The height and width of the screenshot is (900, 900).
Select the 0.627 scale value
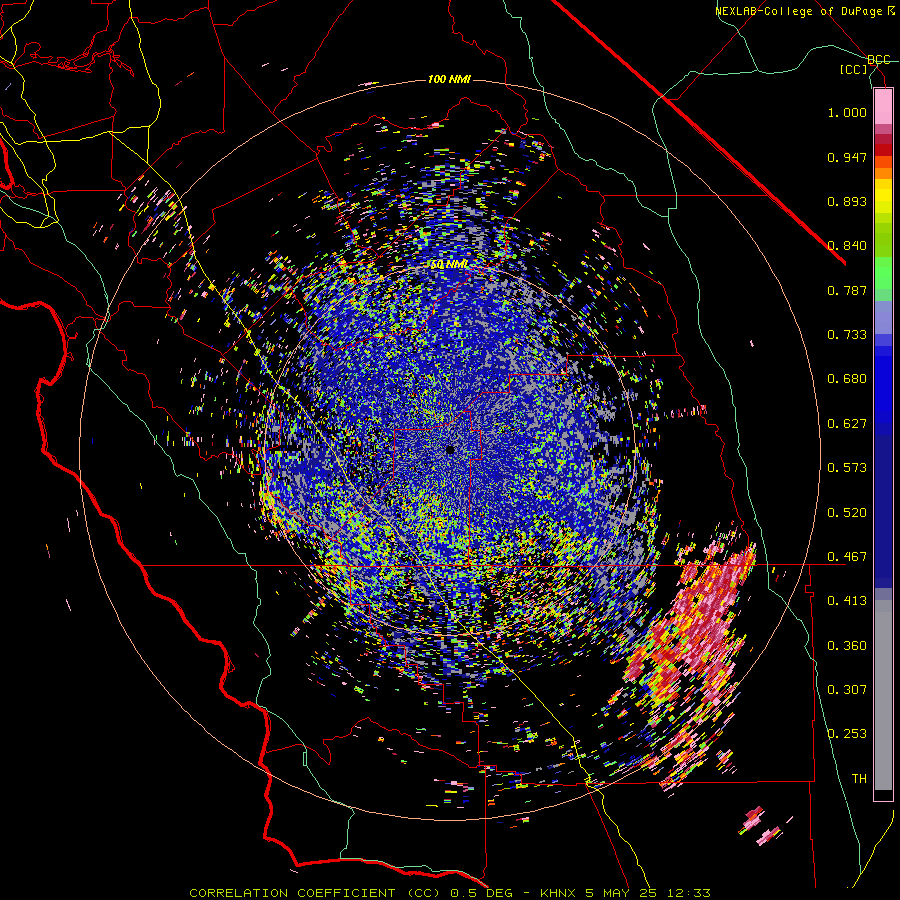[x=847, y=424]
